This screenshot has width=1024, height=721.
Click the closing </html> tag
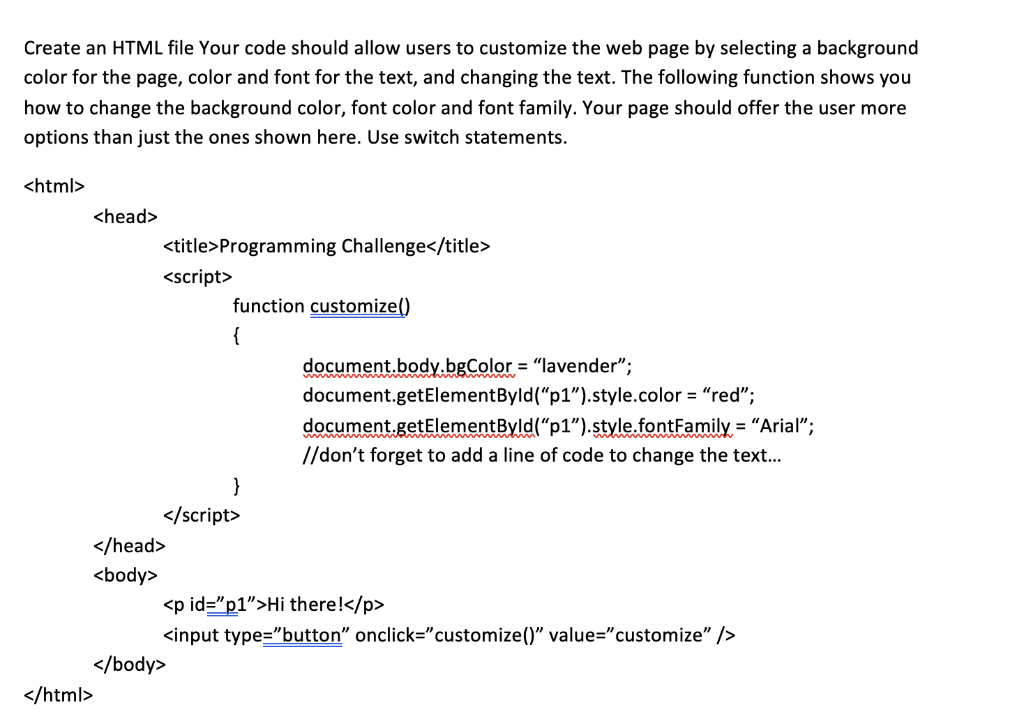coord(57,693)
